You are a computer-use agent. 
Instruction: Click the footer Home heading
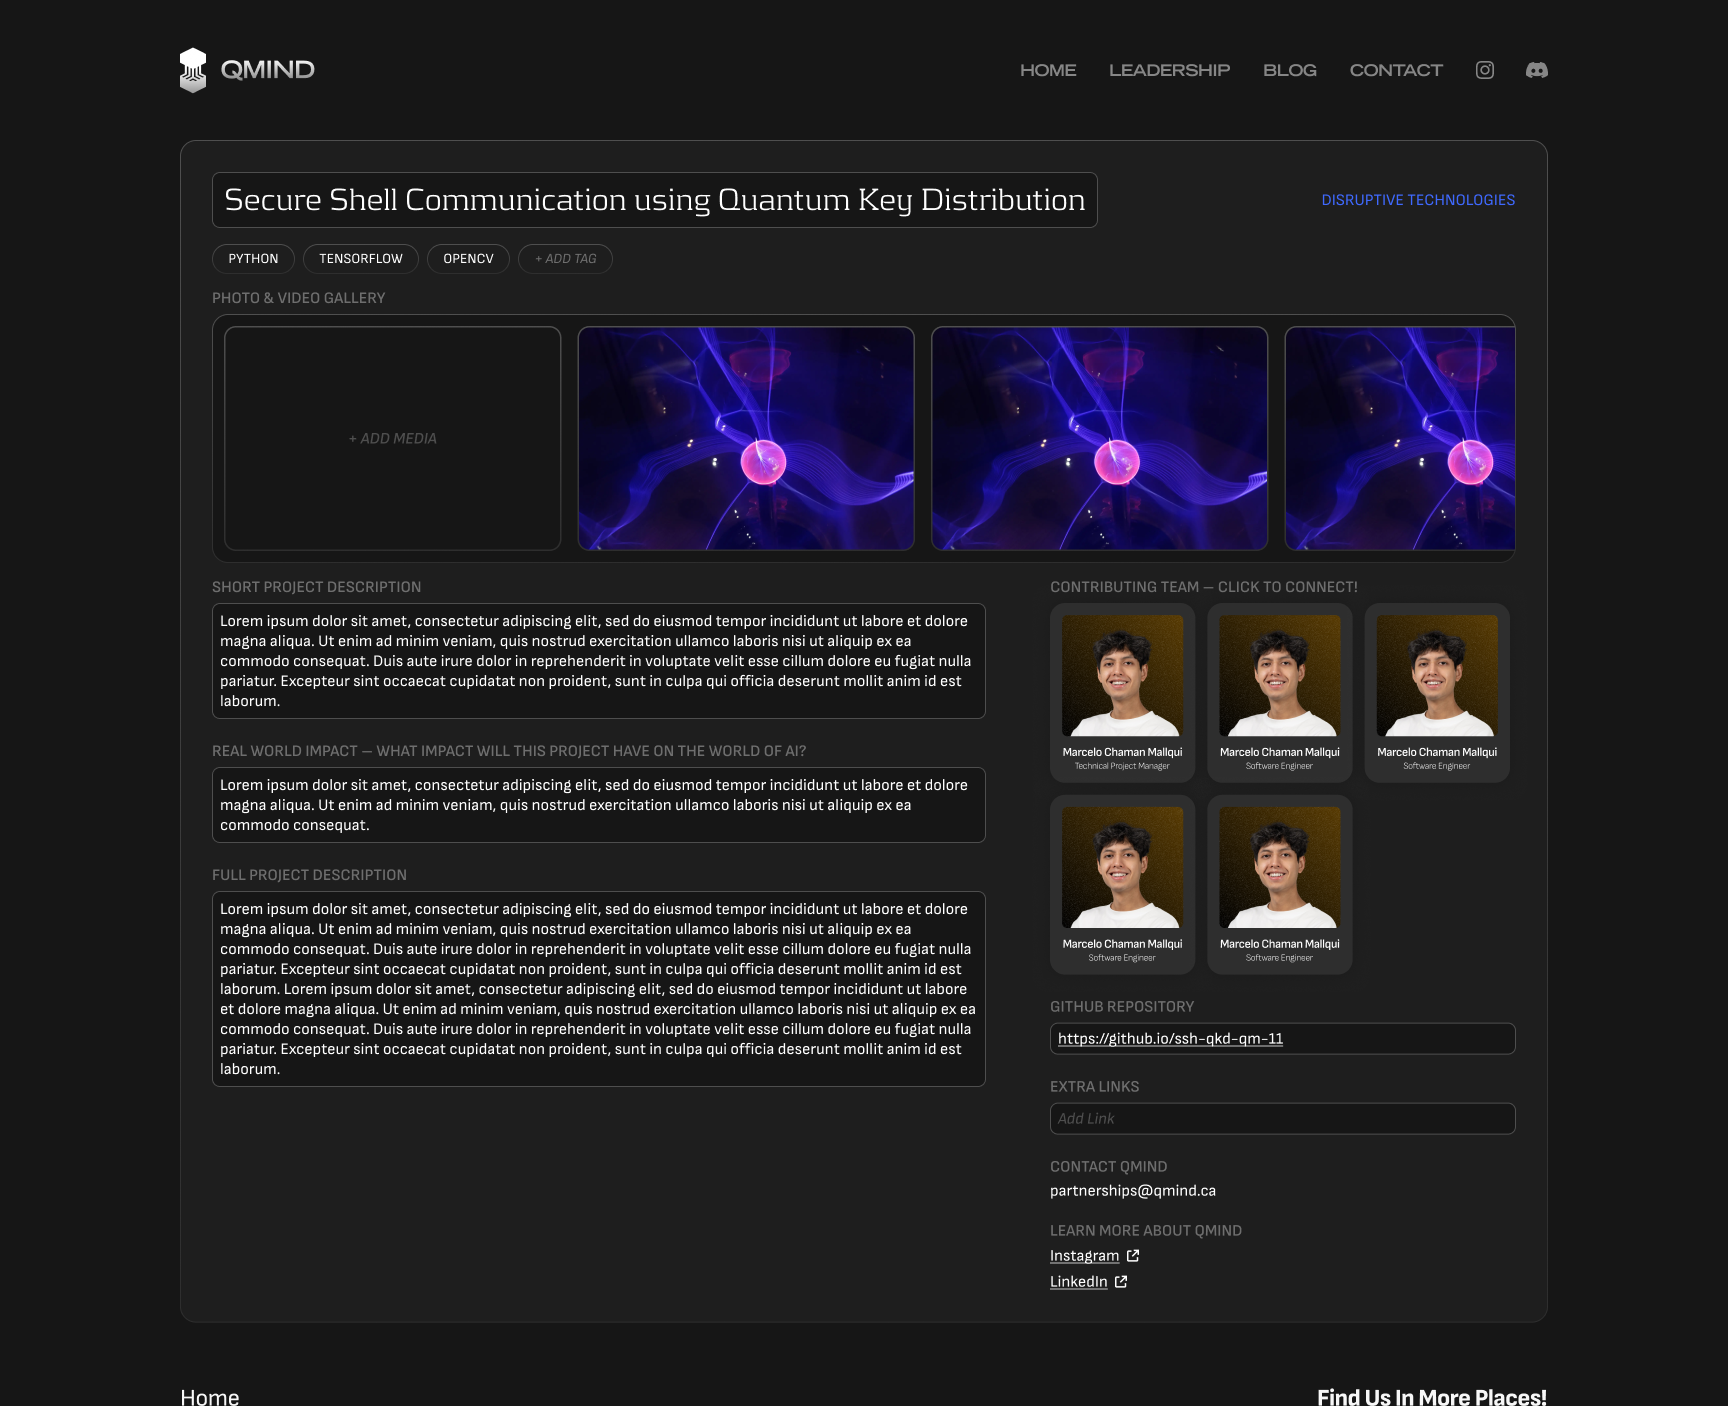[210, 1397]
